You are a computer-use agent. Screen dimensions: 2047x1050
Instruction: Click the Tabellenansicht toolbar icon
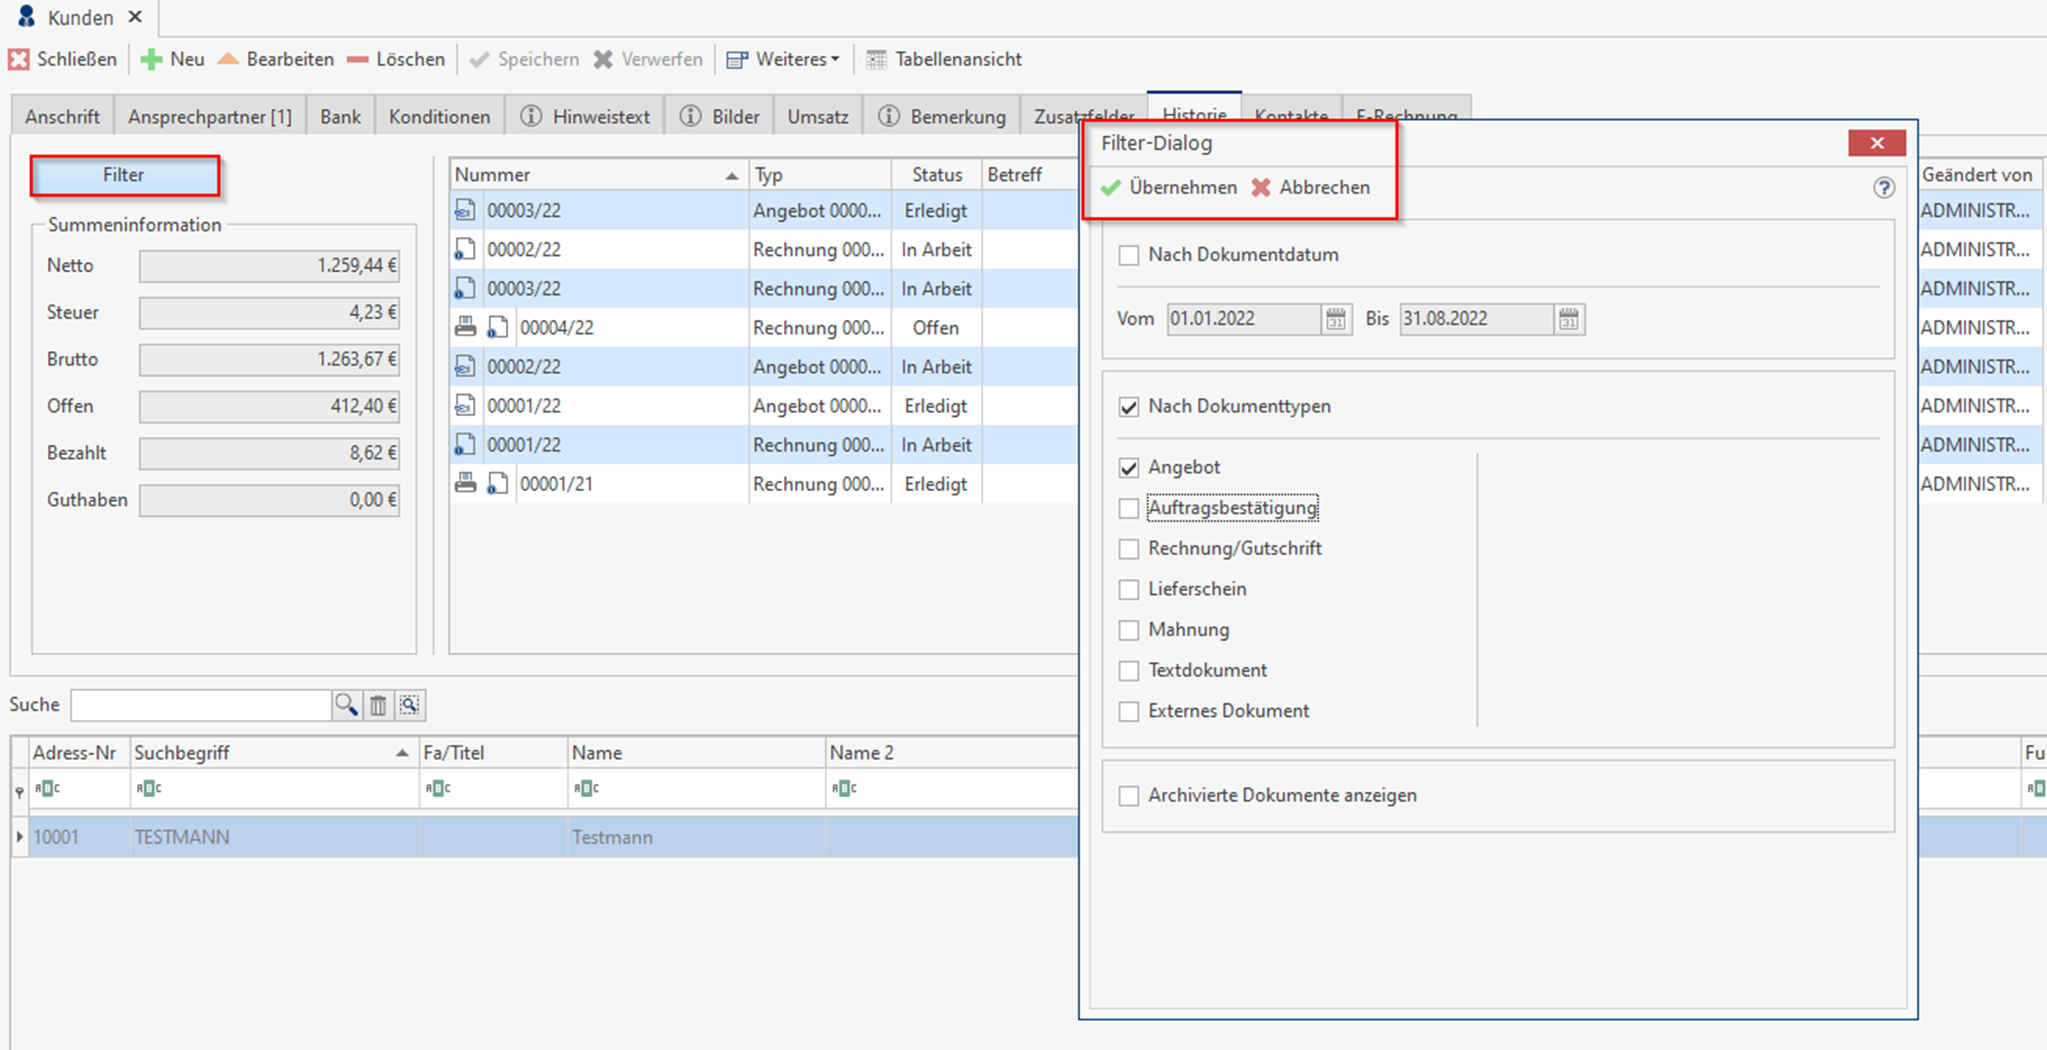tap(876, 59)
